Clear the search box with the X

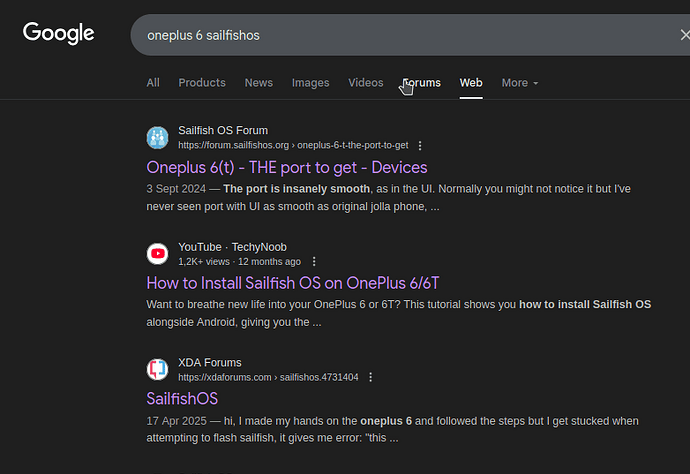(x=685, y=35)
